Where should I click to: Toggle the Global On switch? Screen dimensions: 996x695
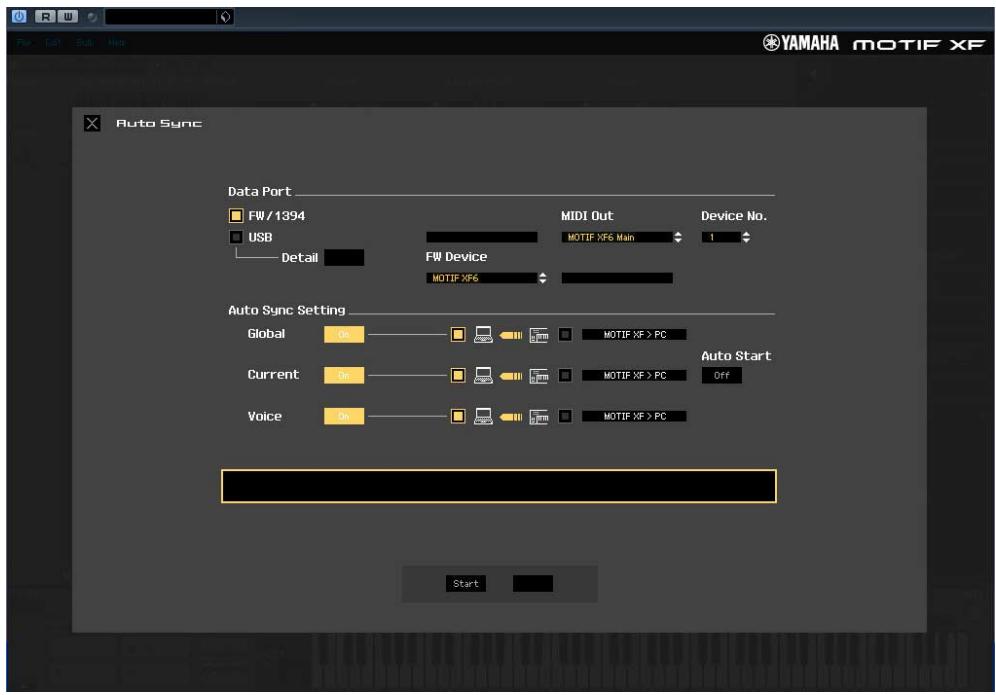coord(344,335)
